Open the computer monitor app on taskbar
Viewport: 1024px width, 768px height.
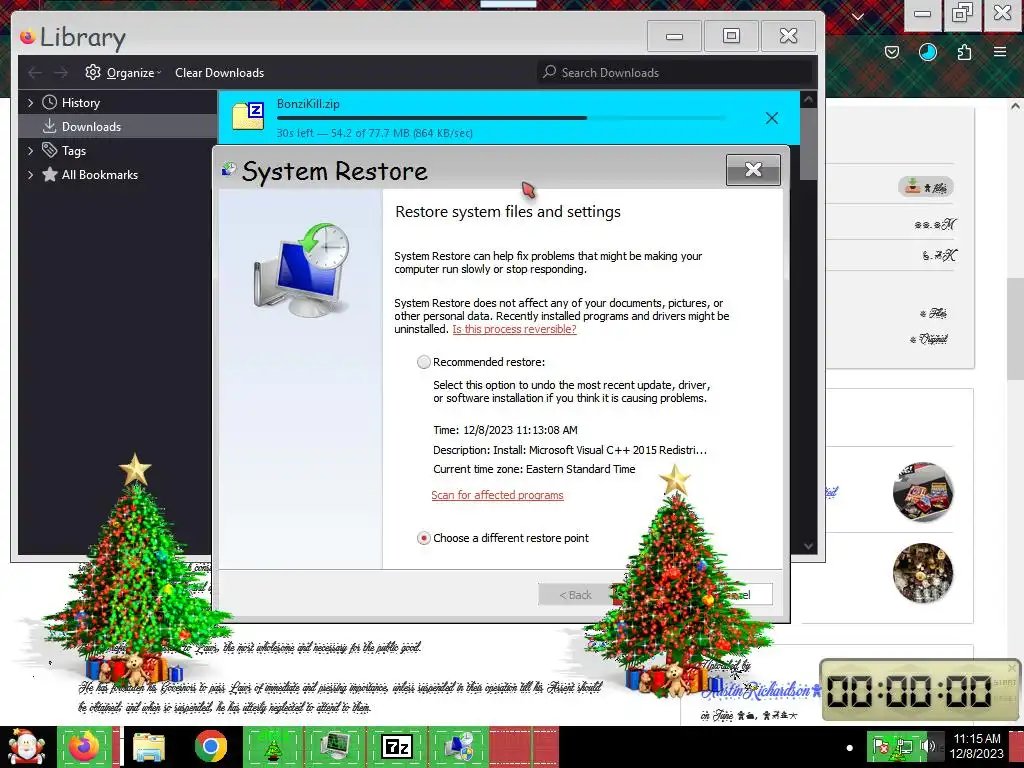point(335,746)
